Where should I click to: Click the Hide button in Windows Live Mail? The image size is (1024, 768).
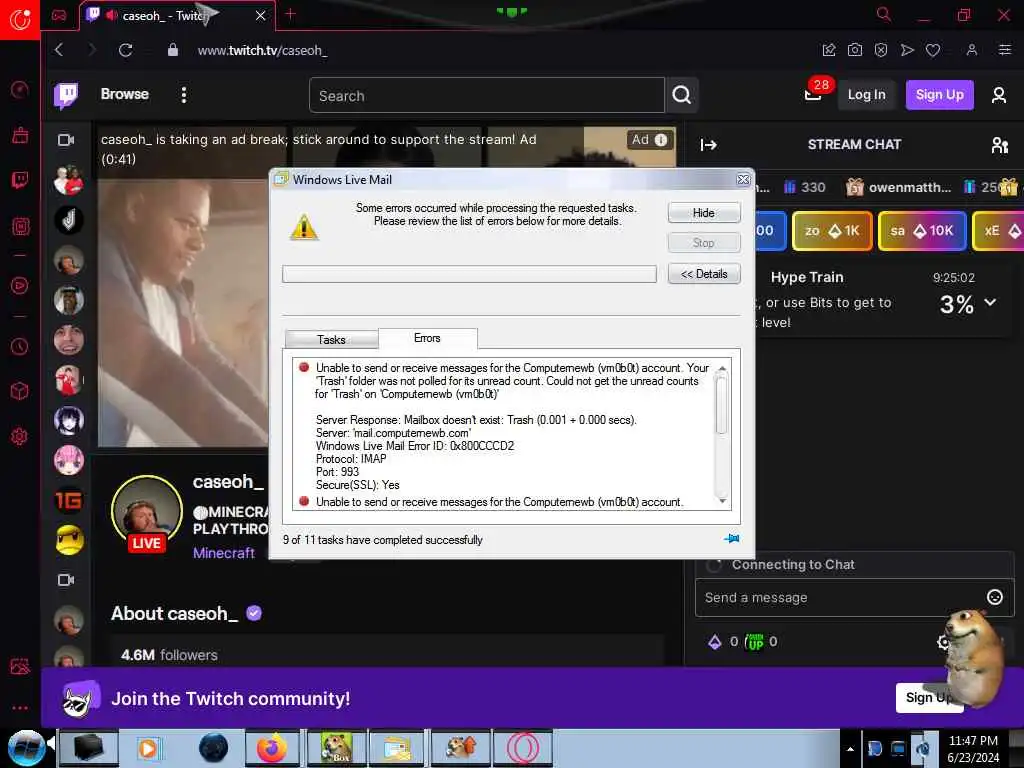(x=704, y=213)
